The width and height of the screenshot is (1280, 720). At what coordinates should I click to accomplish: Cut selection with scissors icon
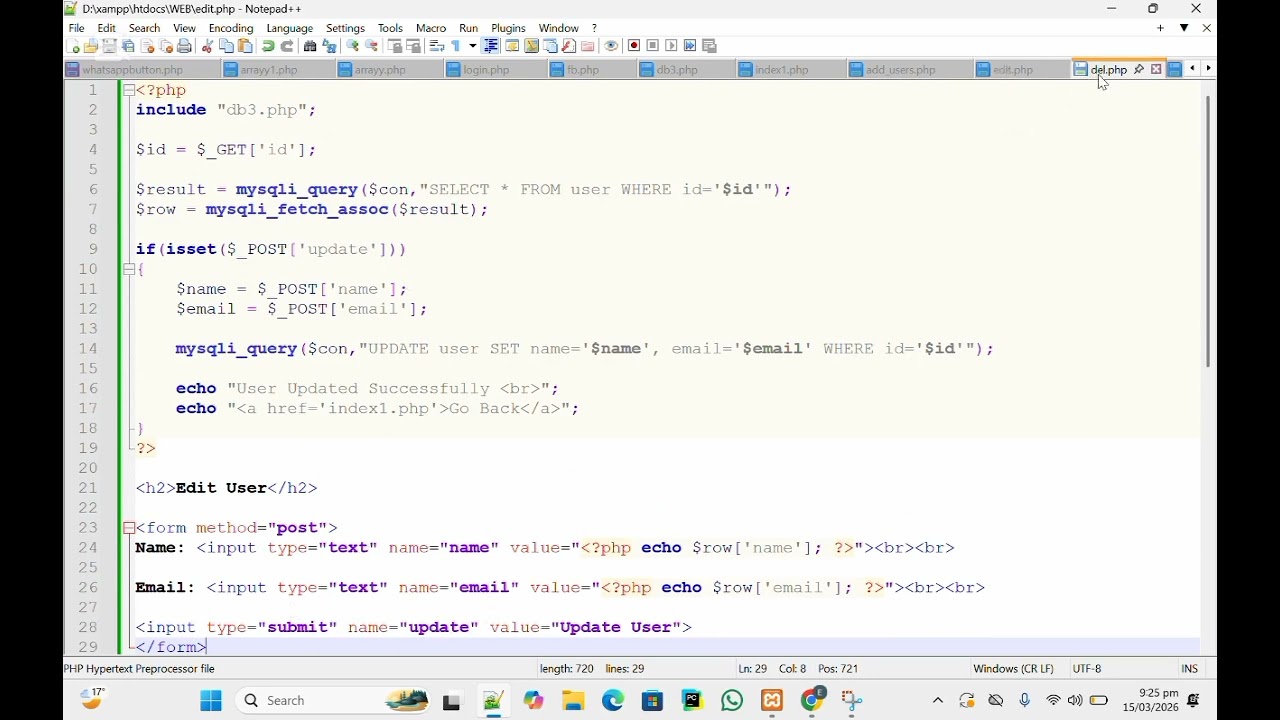(207, 46)
